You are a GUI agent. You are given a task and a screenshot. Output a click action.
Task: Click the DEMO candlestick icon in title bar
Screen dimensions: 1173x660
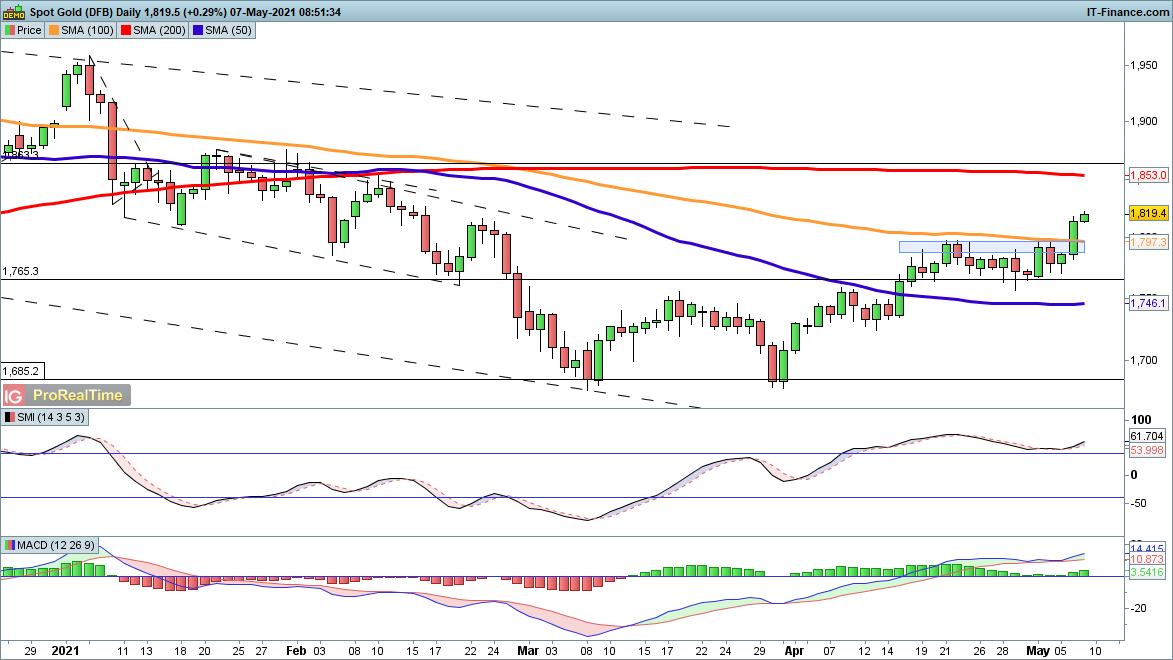[x=14, y=12]
